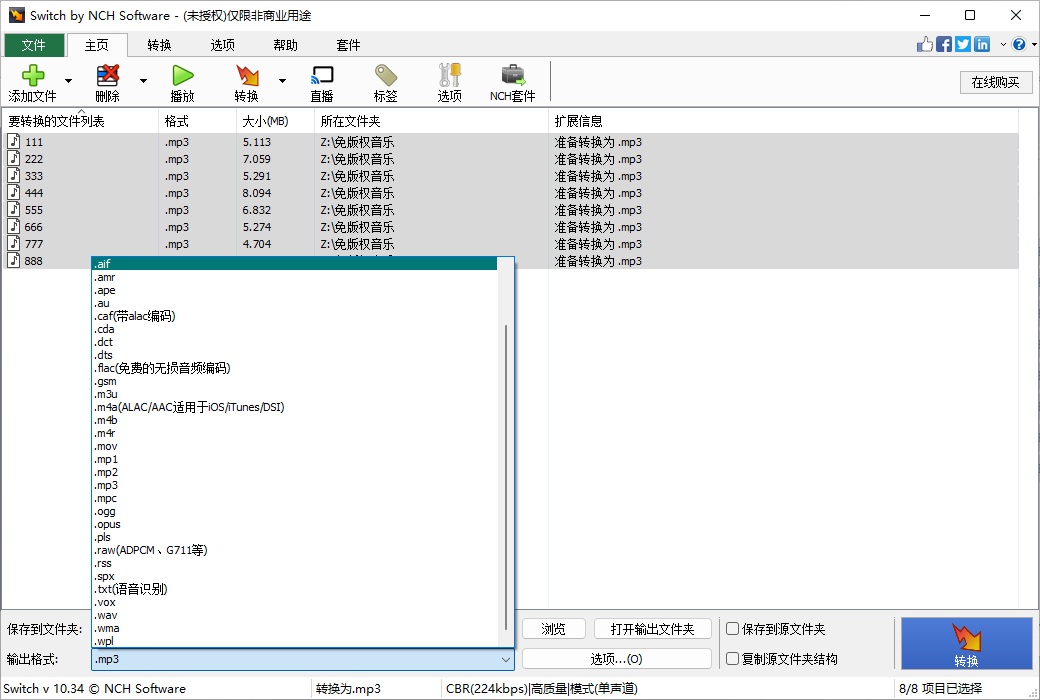Select .m4a(ALAC/AAC) format entry

point(294,407)
